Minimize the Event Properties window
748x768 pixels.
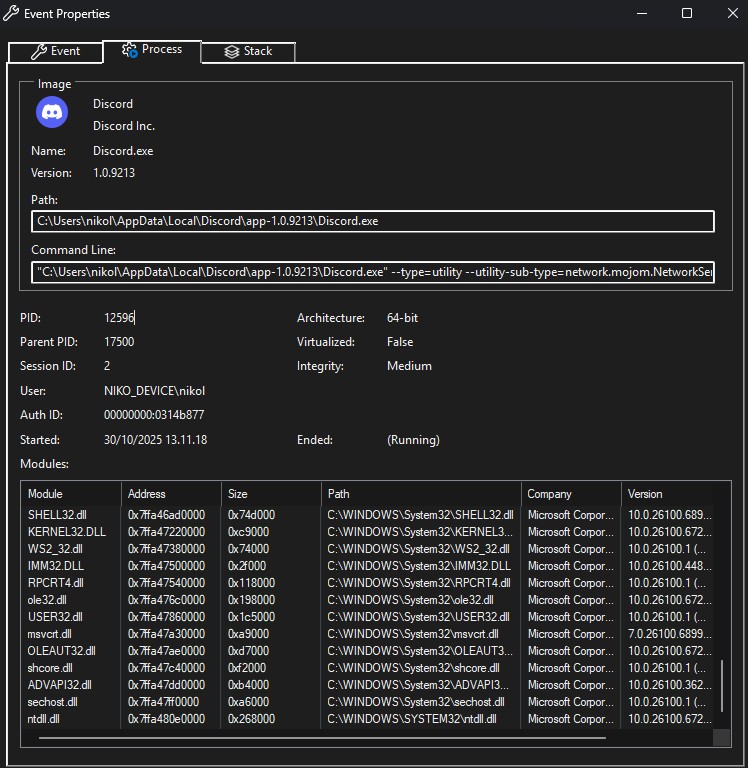click(642, 13)
